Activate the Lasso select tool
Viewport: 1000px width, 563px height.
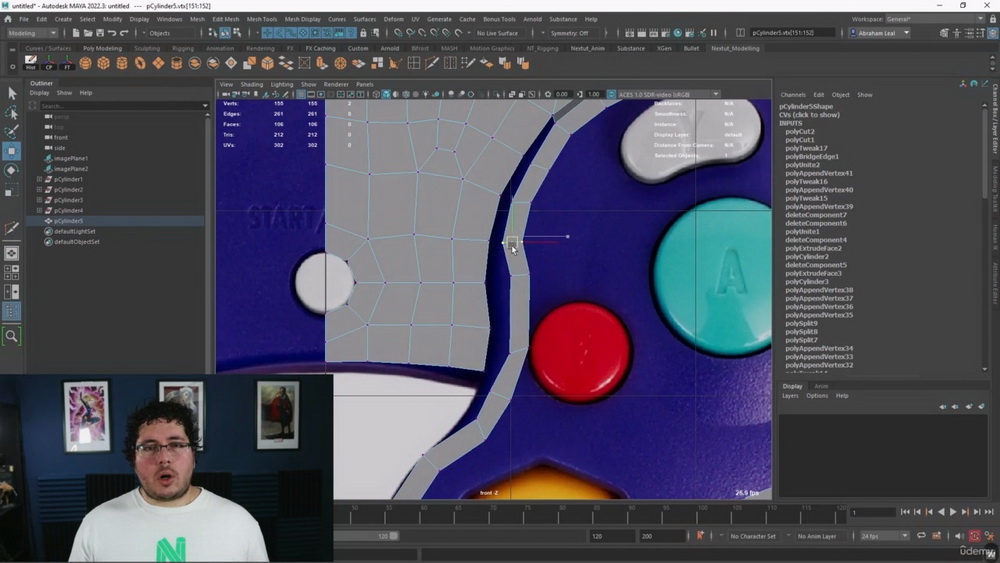tap(11, 113)
